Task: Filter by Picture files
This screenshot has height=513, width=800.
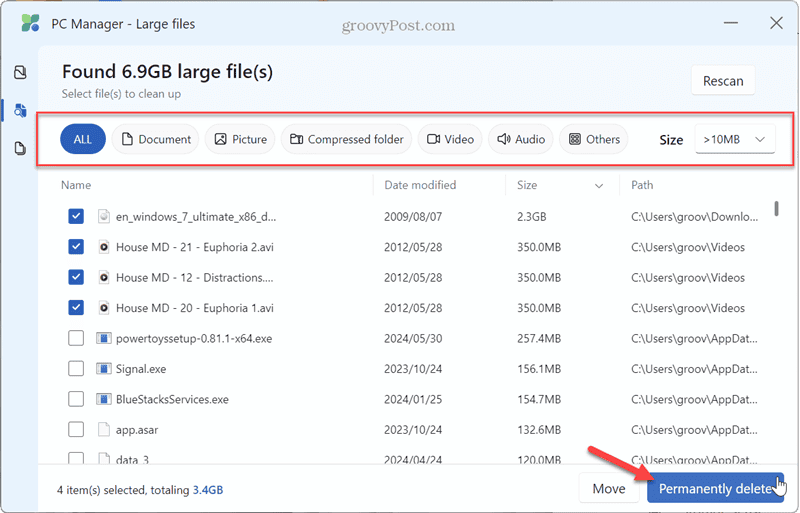Action: (x=240, y=139)
